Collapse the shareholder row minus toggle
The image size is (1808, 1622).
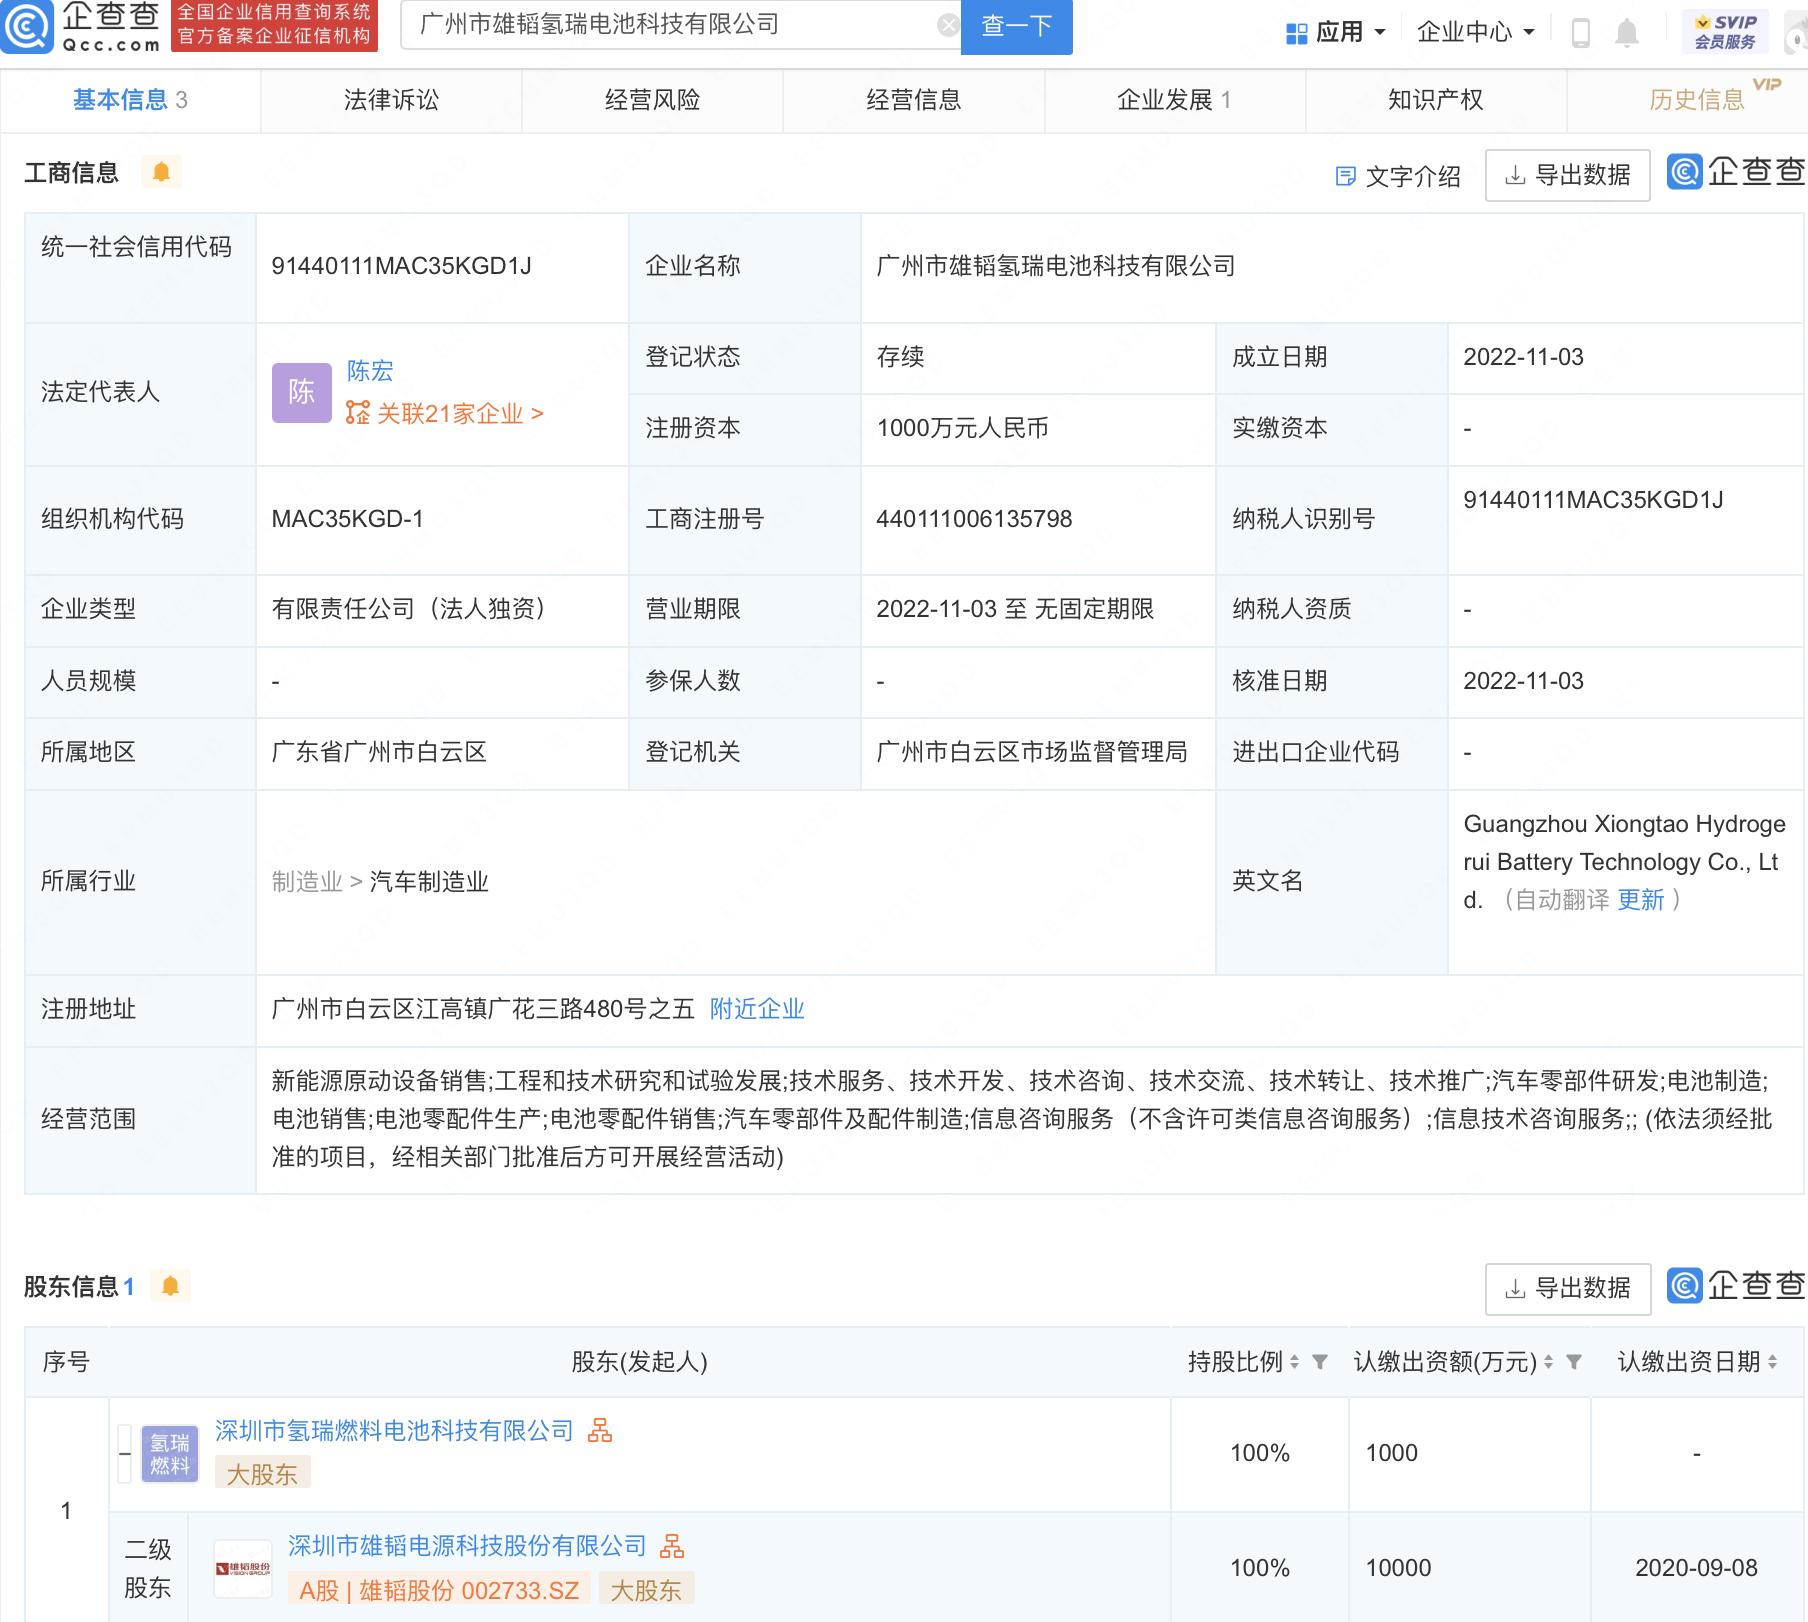tap(125, 1453)
